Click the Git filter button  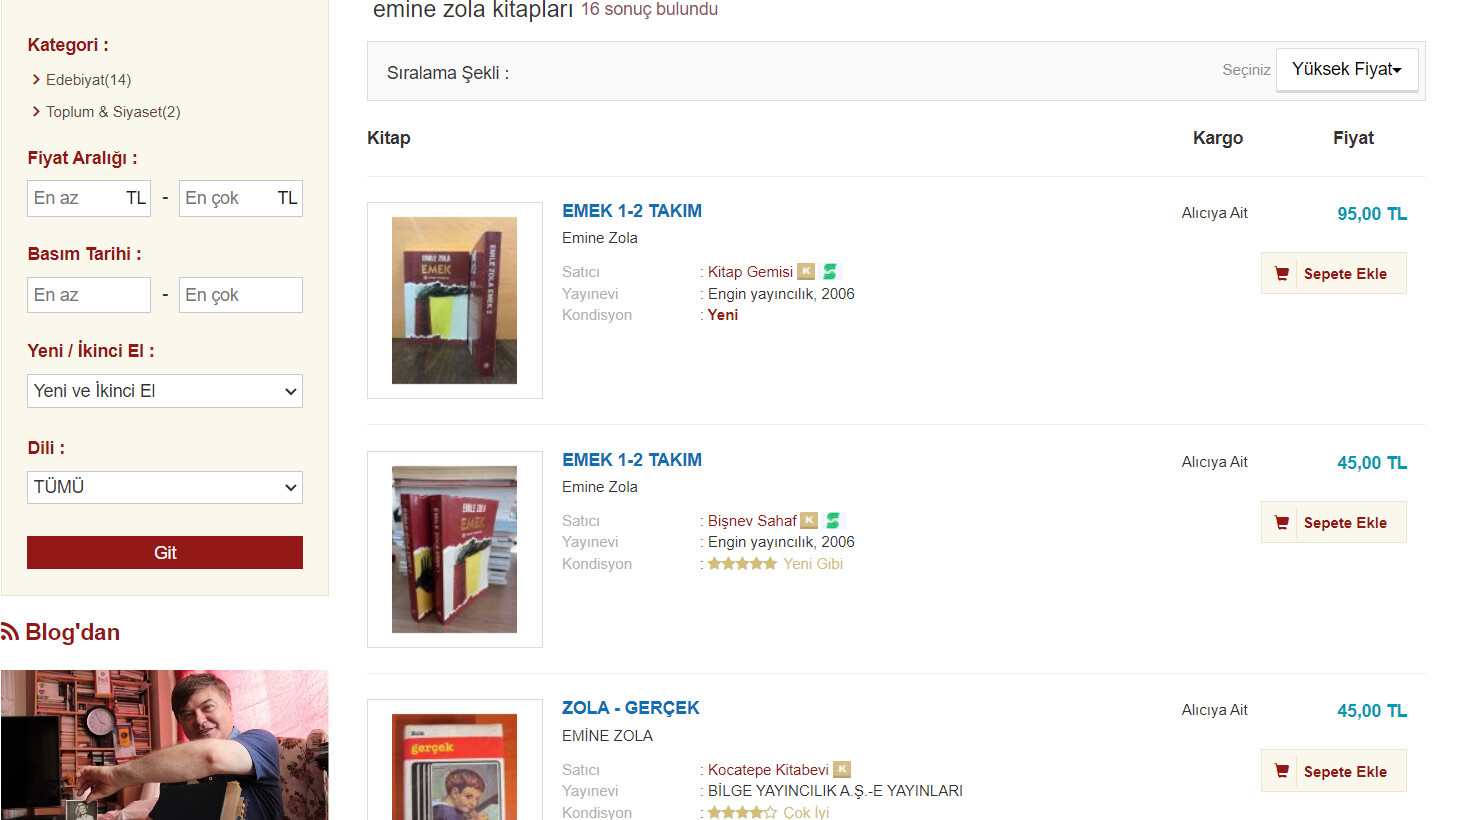pyautogui.click(x=165, y=552)
